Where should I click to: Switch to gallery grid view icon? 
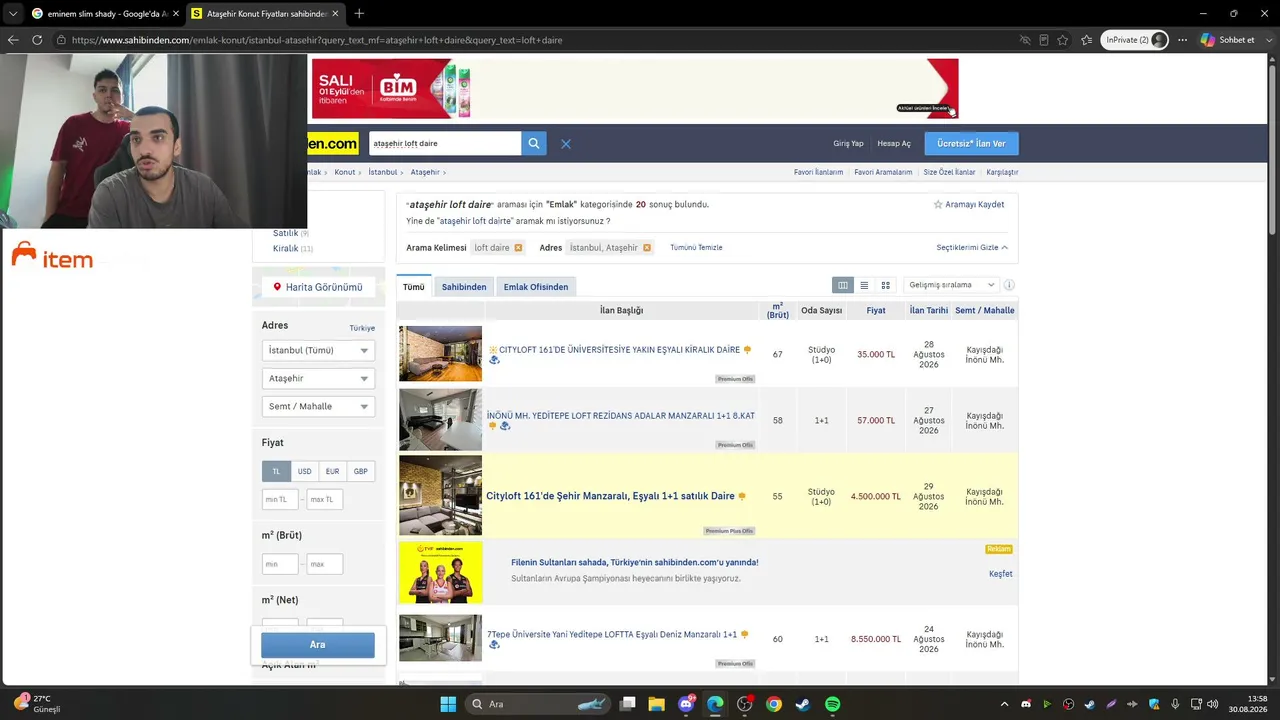[885, 285]
